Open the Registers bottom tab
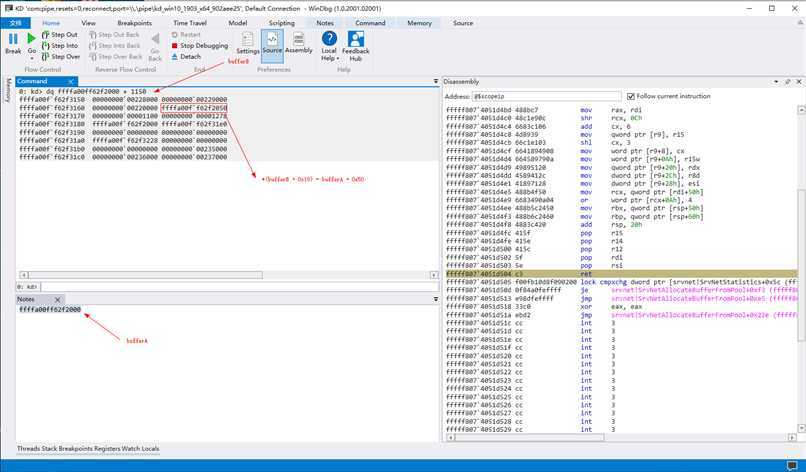806x472 pixels. click(107, 448)
